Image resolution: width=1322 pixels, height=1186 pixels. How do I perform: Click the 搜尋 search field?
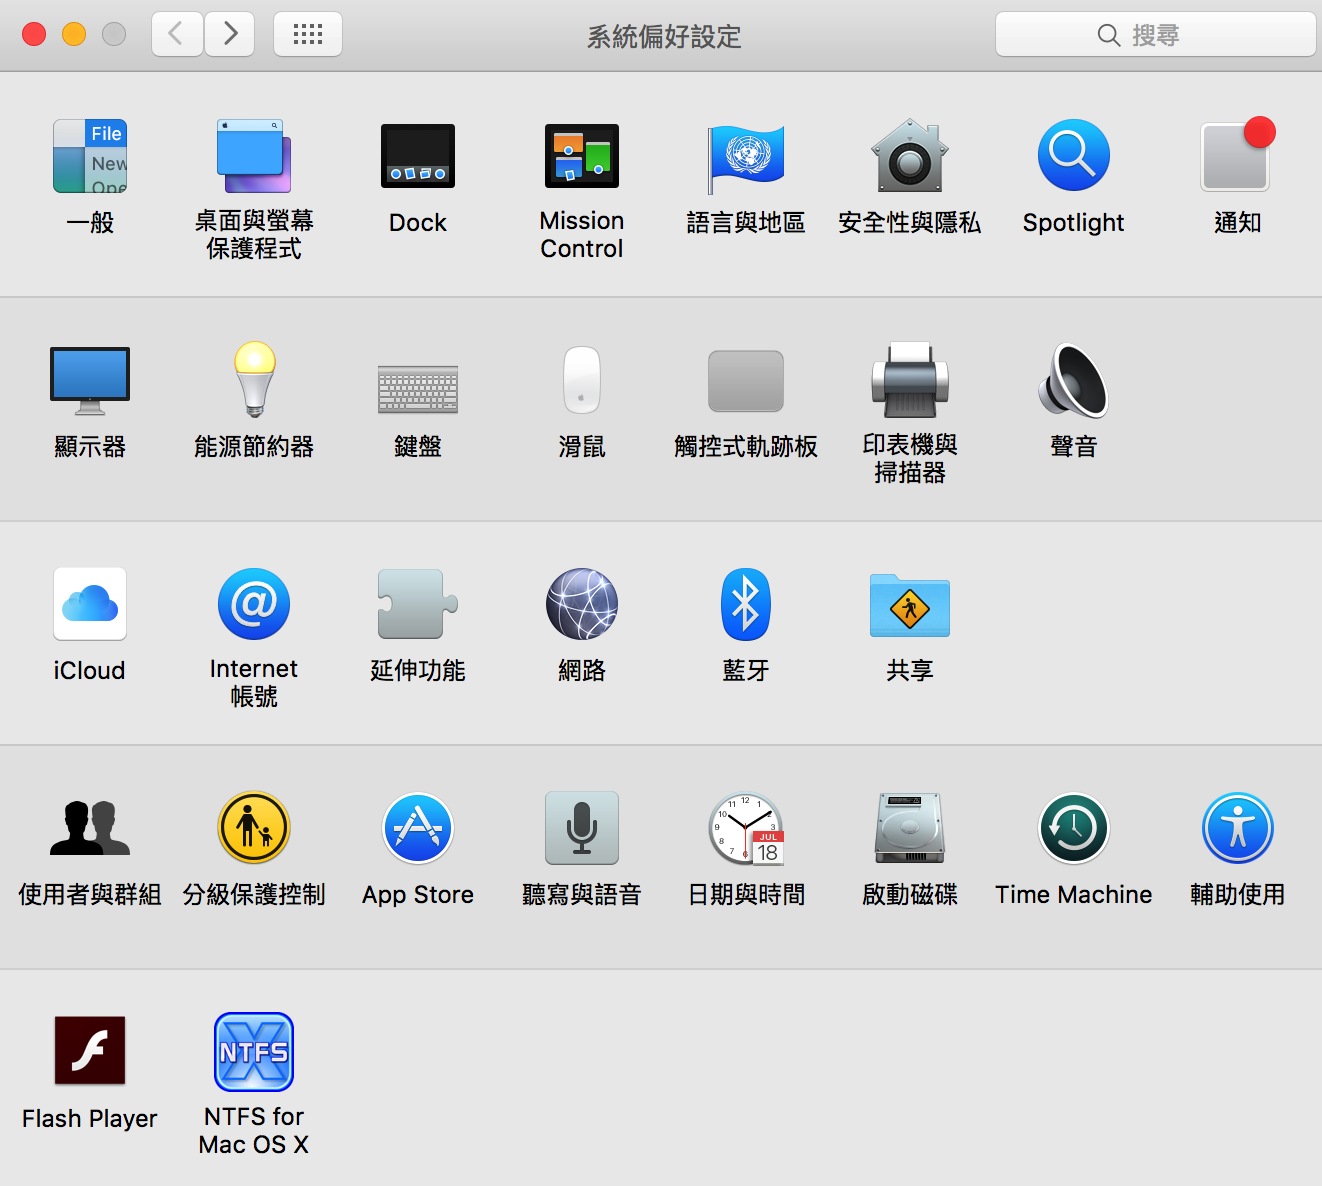pos(1156,35)
